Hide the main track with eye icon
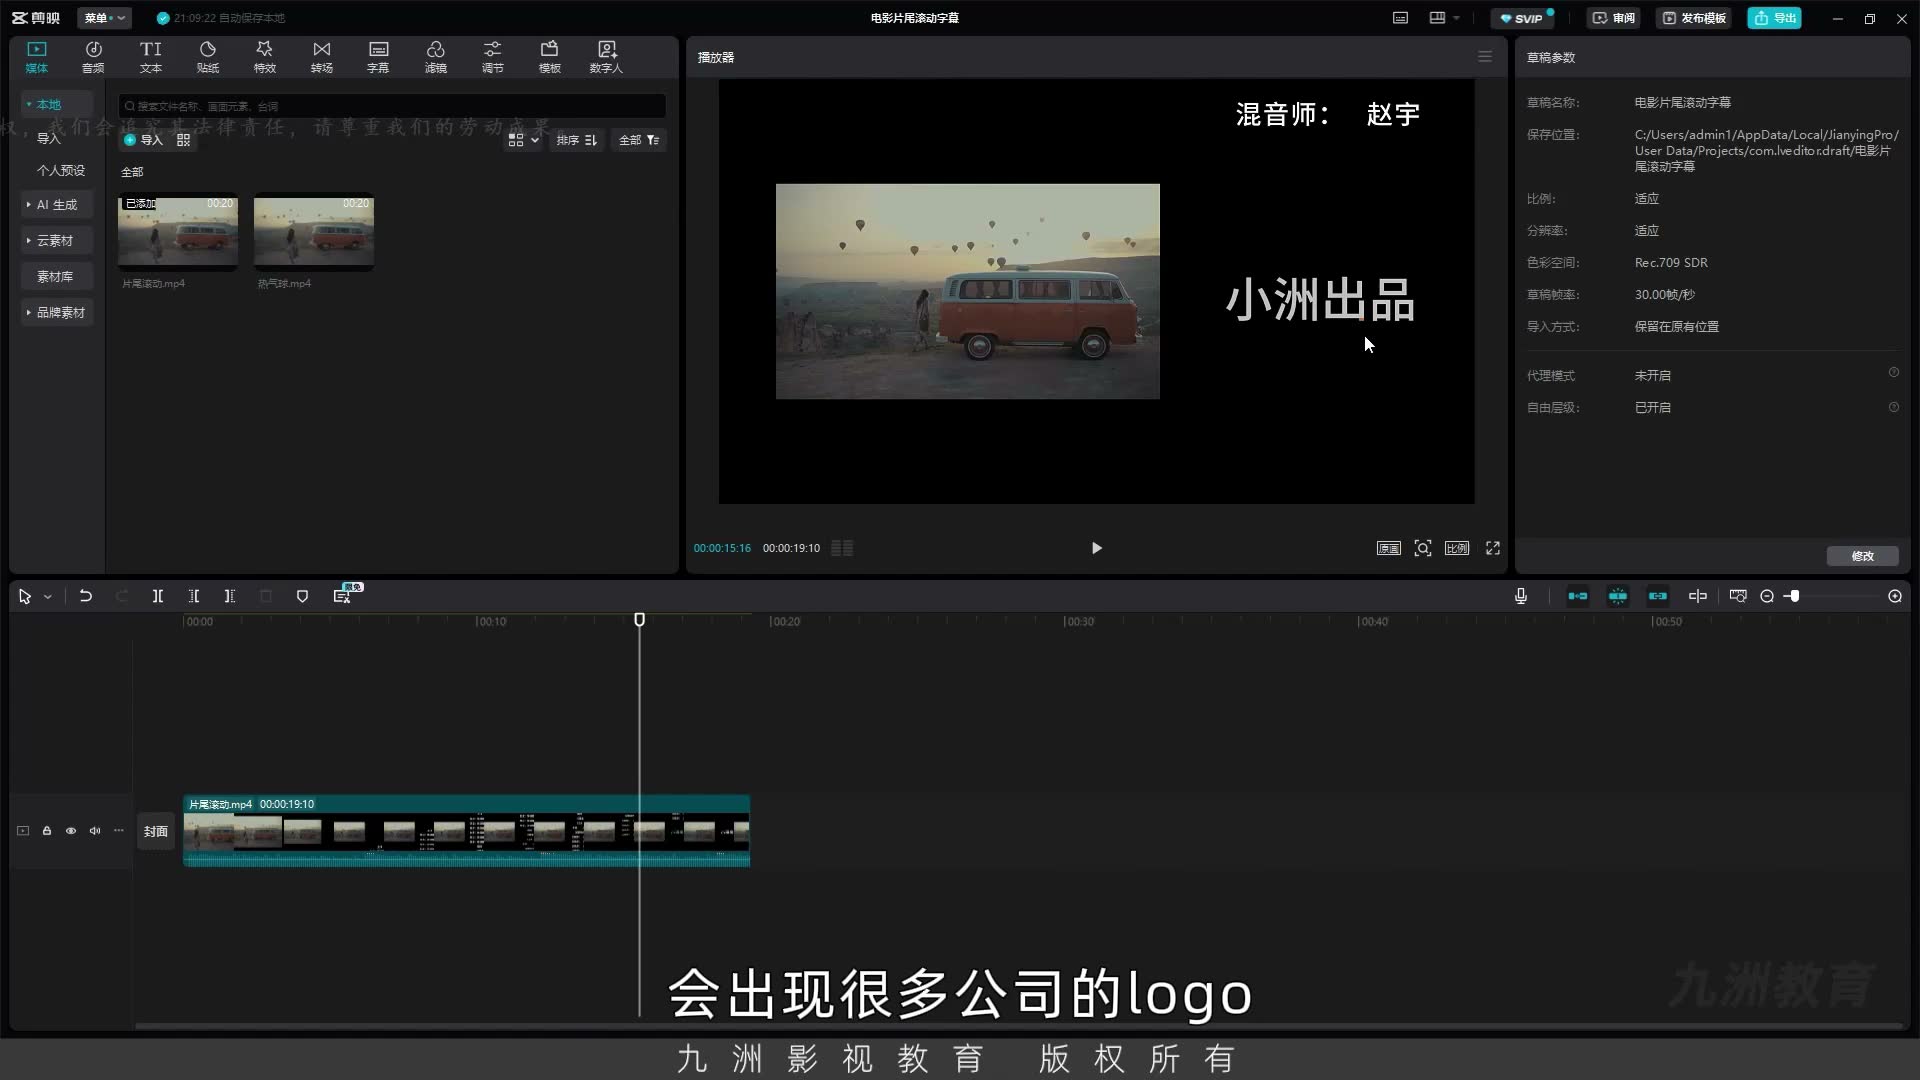 [71, 831]
